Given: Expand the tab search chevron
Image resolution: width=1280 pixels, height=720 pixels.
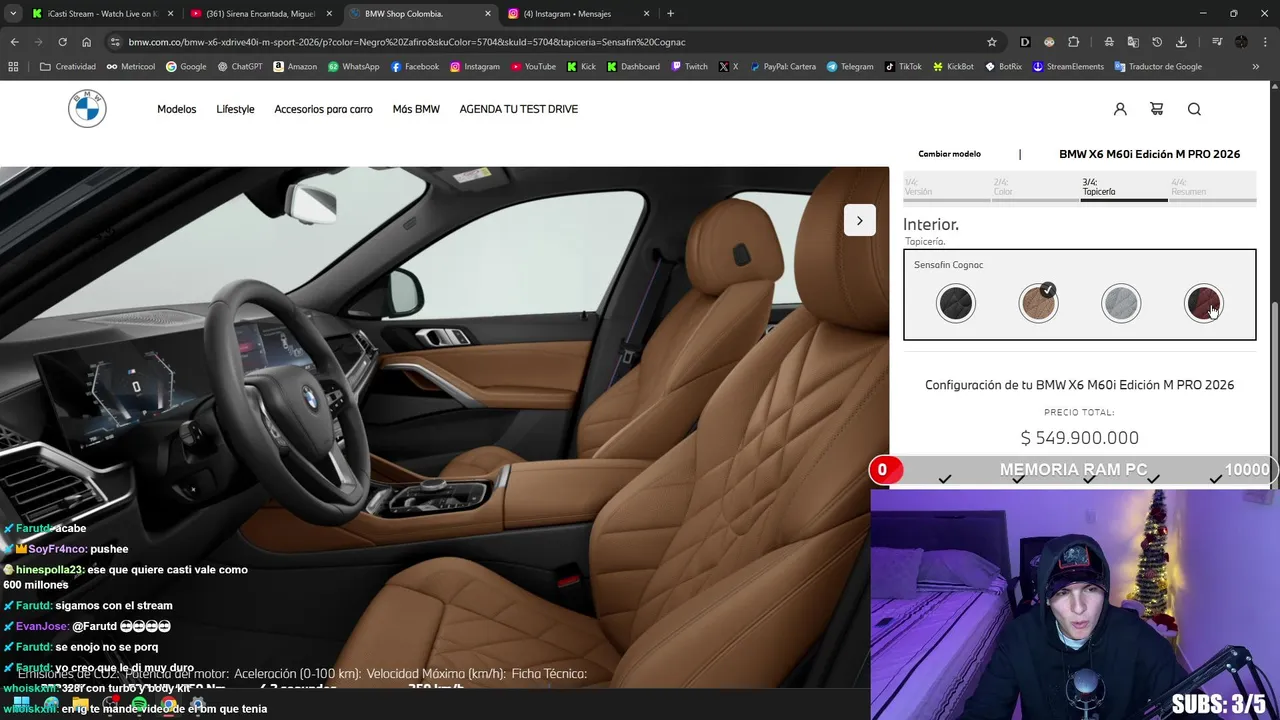Looking at the screenshot, I should [x=13, y=14].
